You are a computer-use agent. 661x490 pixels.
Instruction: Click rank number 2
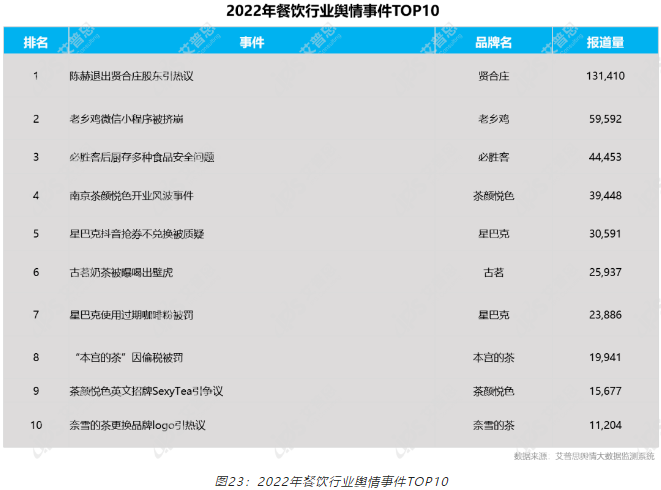click(36, 119)
